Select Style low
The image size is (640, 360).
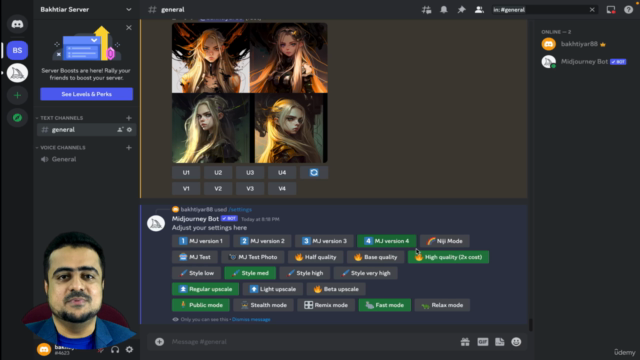tap(196, 273)
